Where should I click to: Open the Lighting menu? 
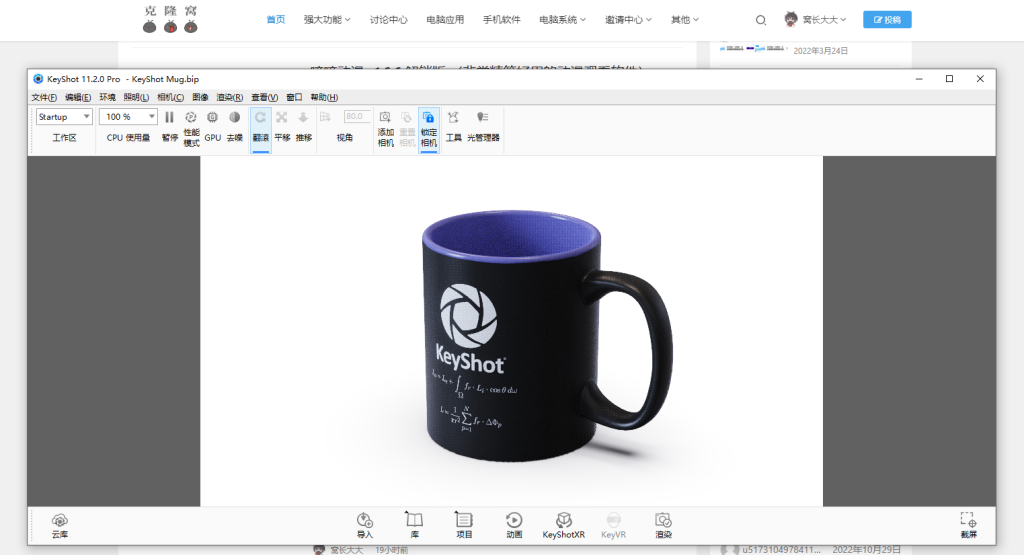coord(136,97)
